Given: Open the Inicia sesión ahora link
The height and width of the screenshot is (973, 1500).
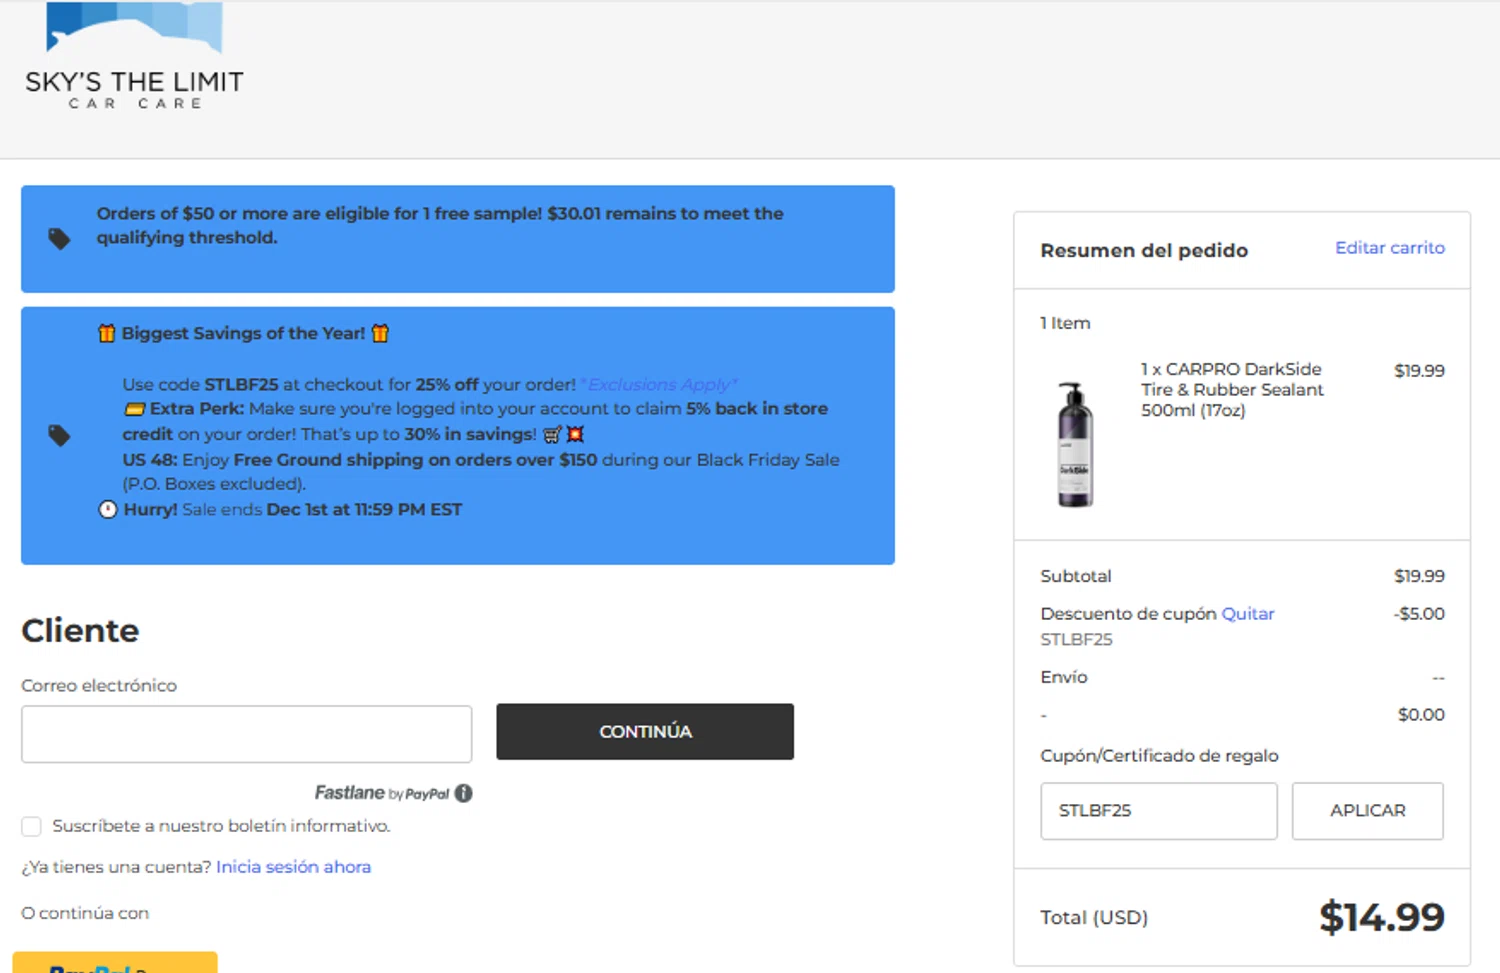Looking at the screenshot, I should tap(293, 867).
